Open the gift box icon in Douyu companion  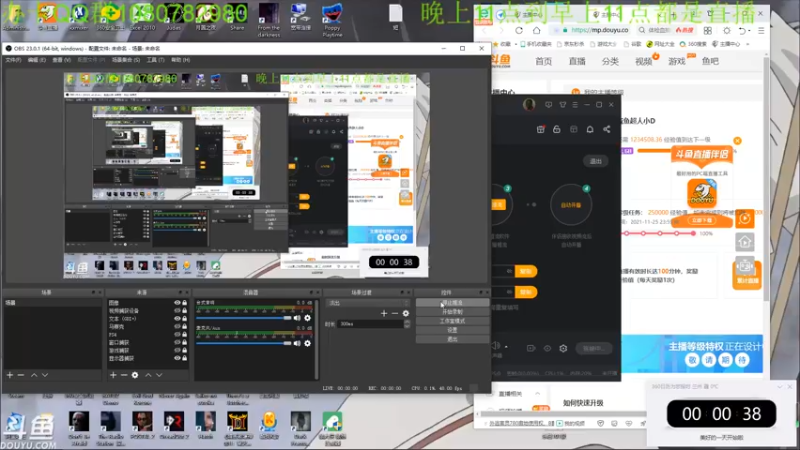tap(540, 129)
